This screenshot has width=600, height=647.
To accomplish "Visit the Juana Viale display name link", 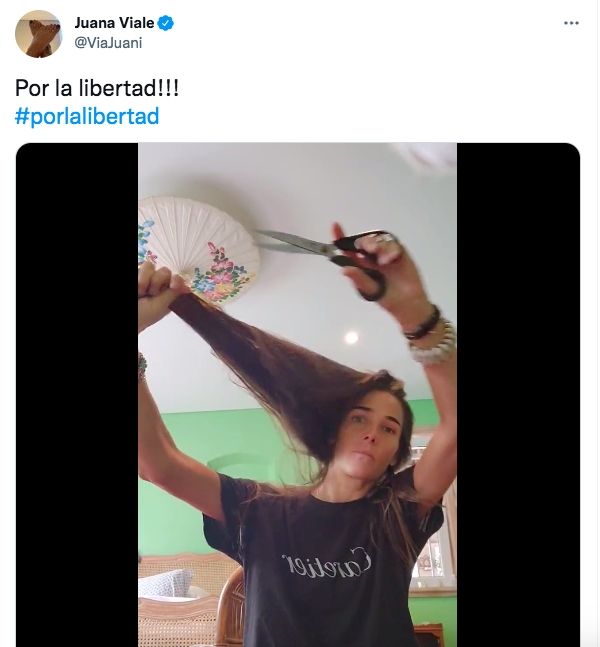I will click(114, 23).
